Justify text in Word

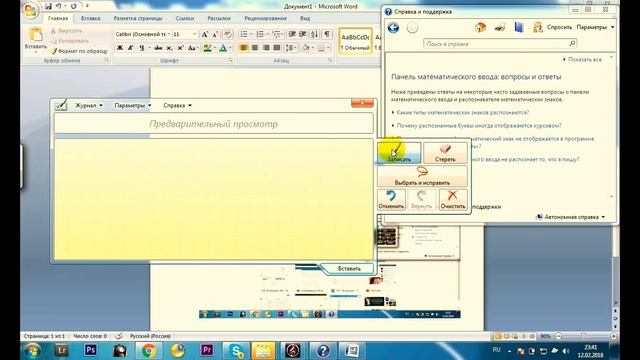pyautogui.click(x=277, y=48)
